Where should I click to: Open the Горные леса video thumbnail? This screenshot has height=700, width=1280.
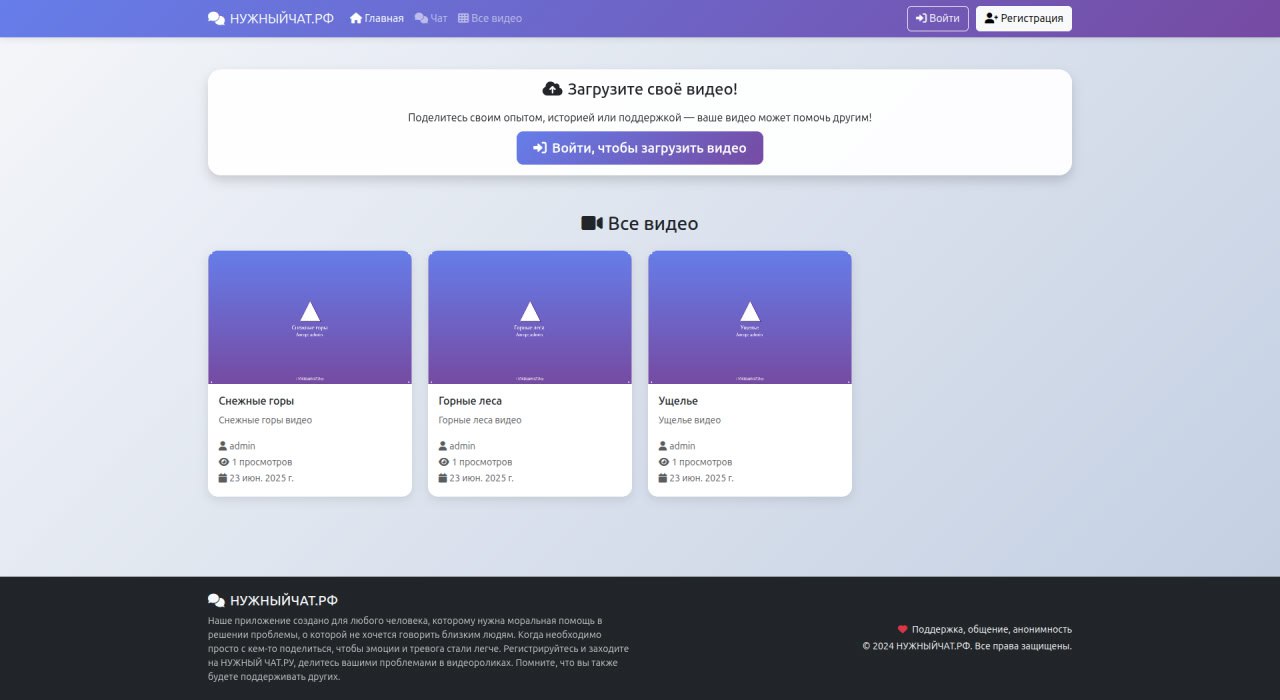coord(530,317)
